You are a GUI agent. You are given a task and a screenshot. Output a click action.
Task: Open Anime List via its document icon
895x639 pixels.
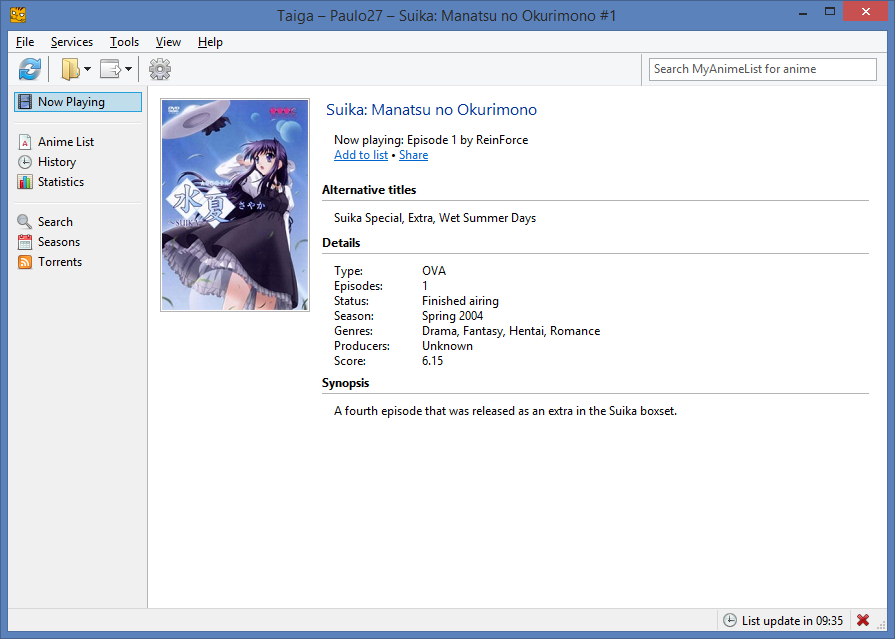click(25, 142)
